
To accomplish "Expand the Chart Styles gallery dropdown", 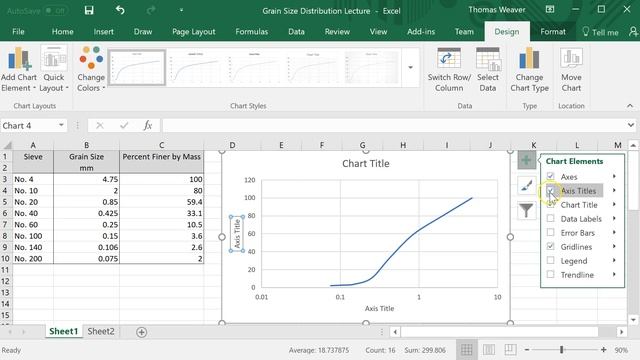I will coord(410,67).
